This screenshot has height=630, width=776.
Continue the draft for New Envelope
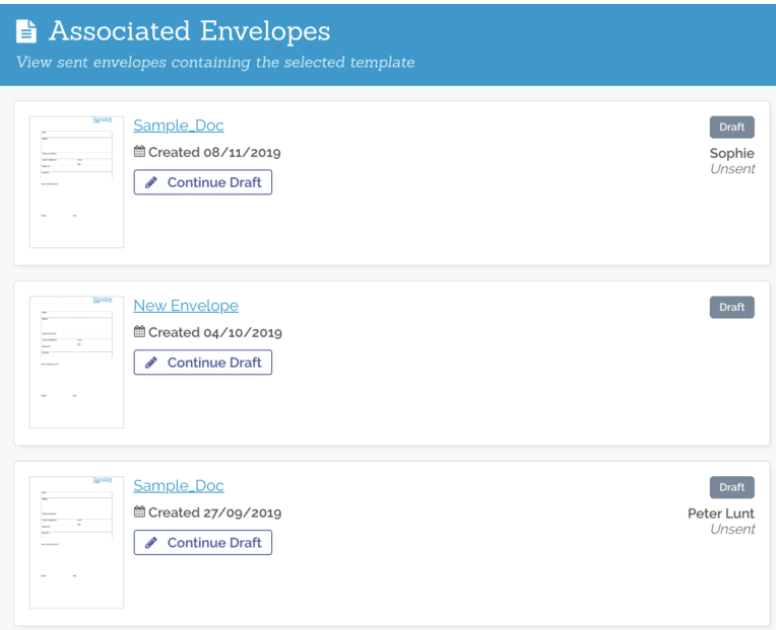click(x=203, y=362)
